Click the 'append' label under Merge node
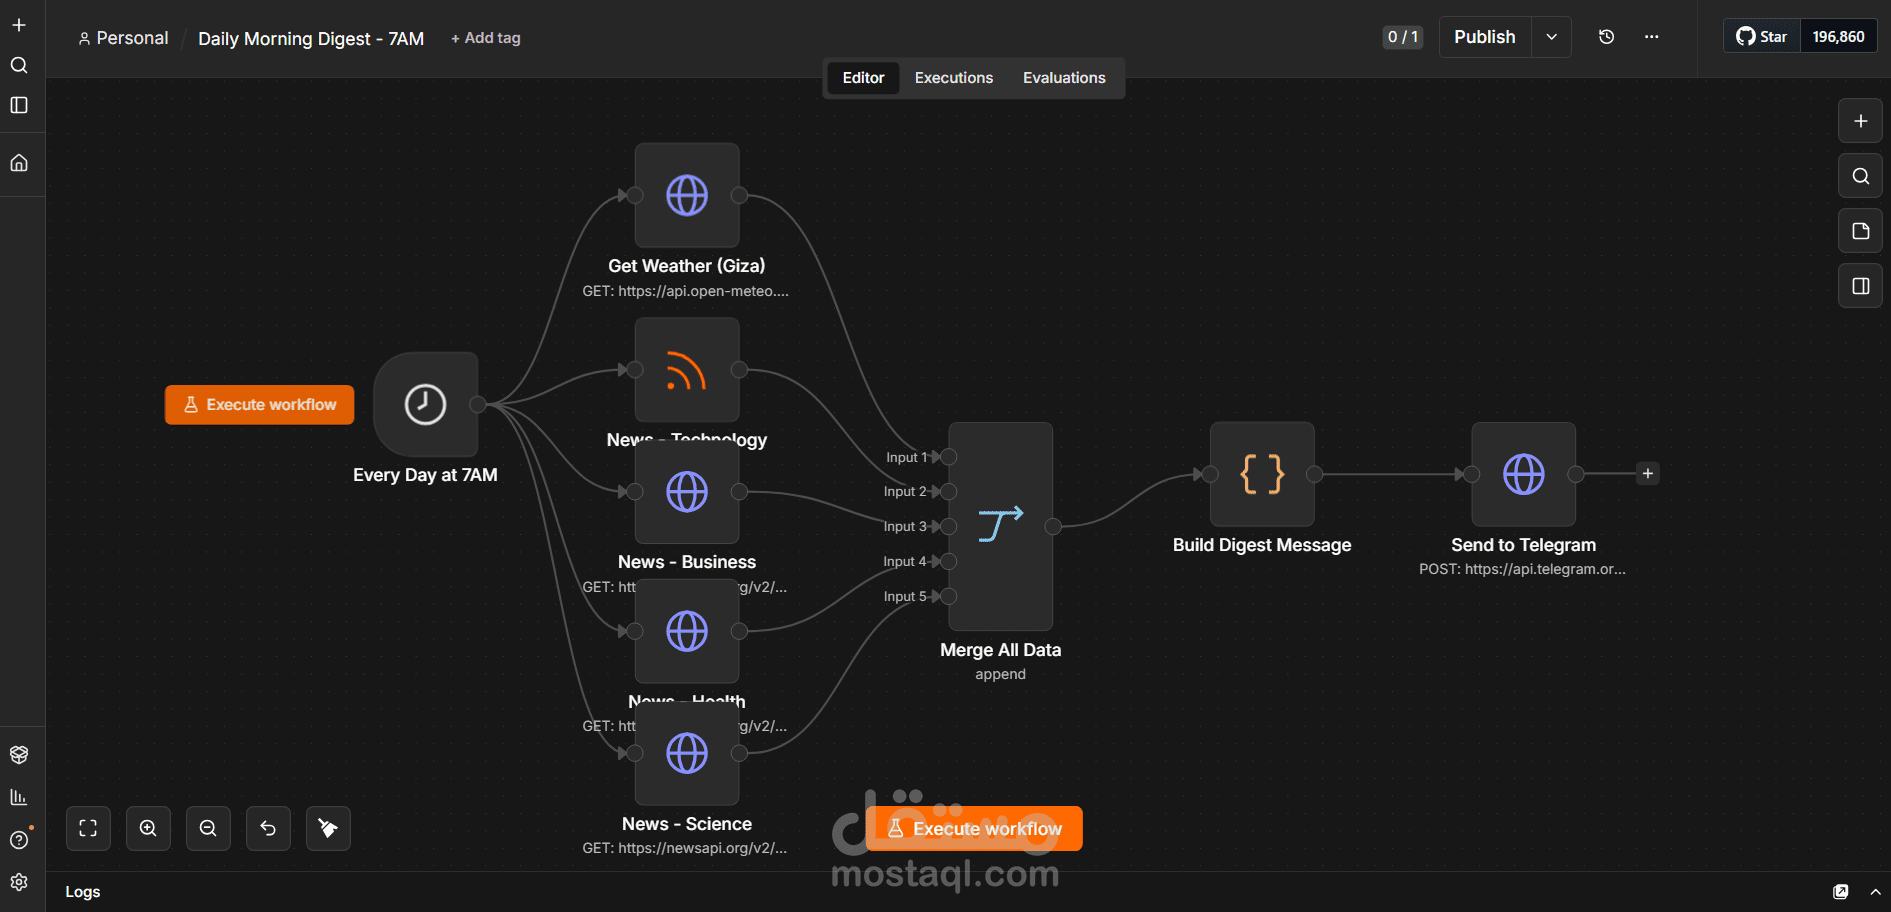Image resolution: width=1891 pixels, height=912 pixels. coord(1000,674)
